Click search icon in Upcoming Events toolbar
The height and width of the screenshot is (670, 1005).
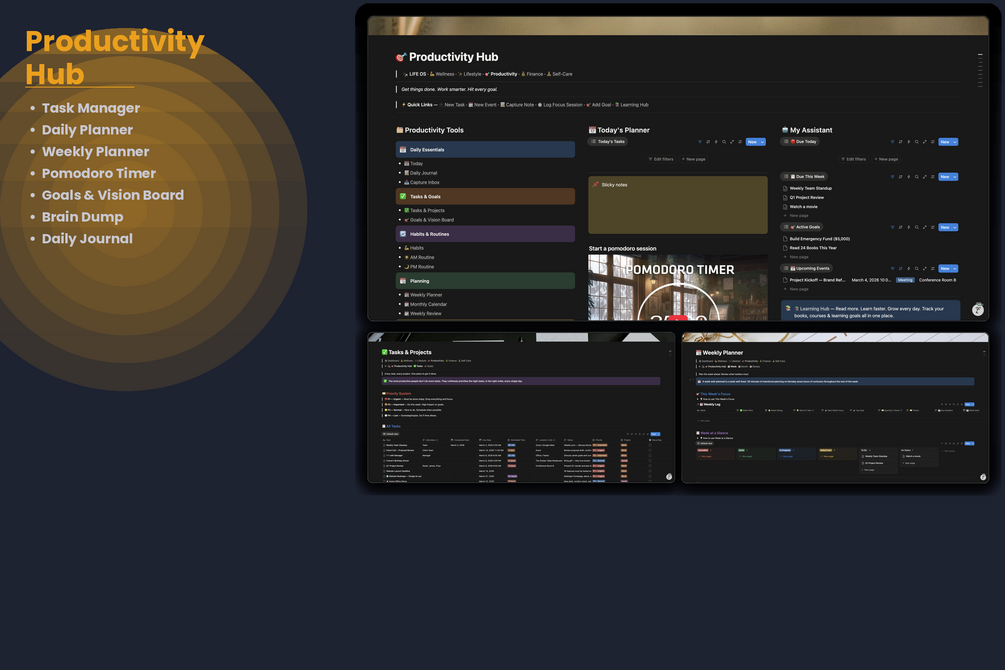(x=917, y=269)
